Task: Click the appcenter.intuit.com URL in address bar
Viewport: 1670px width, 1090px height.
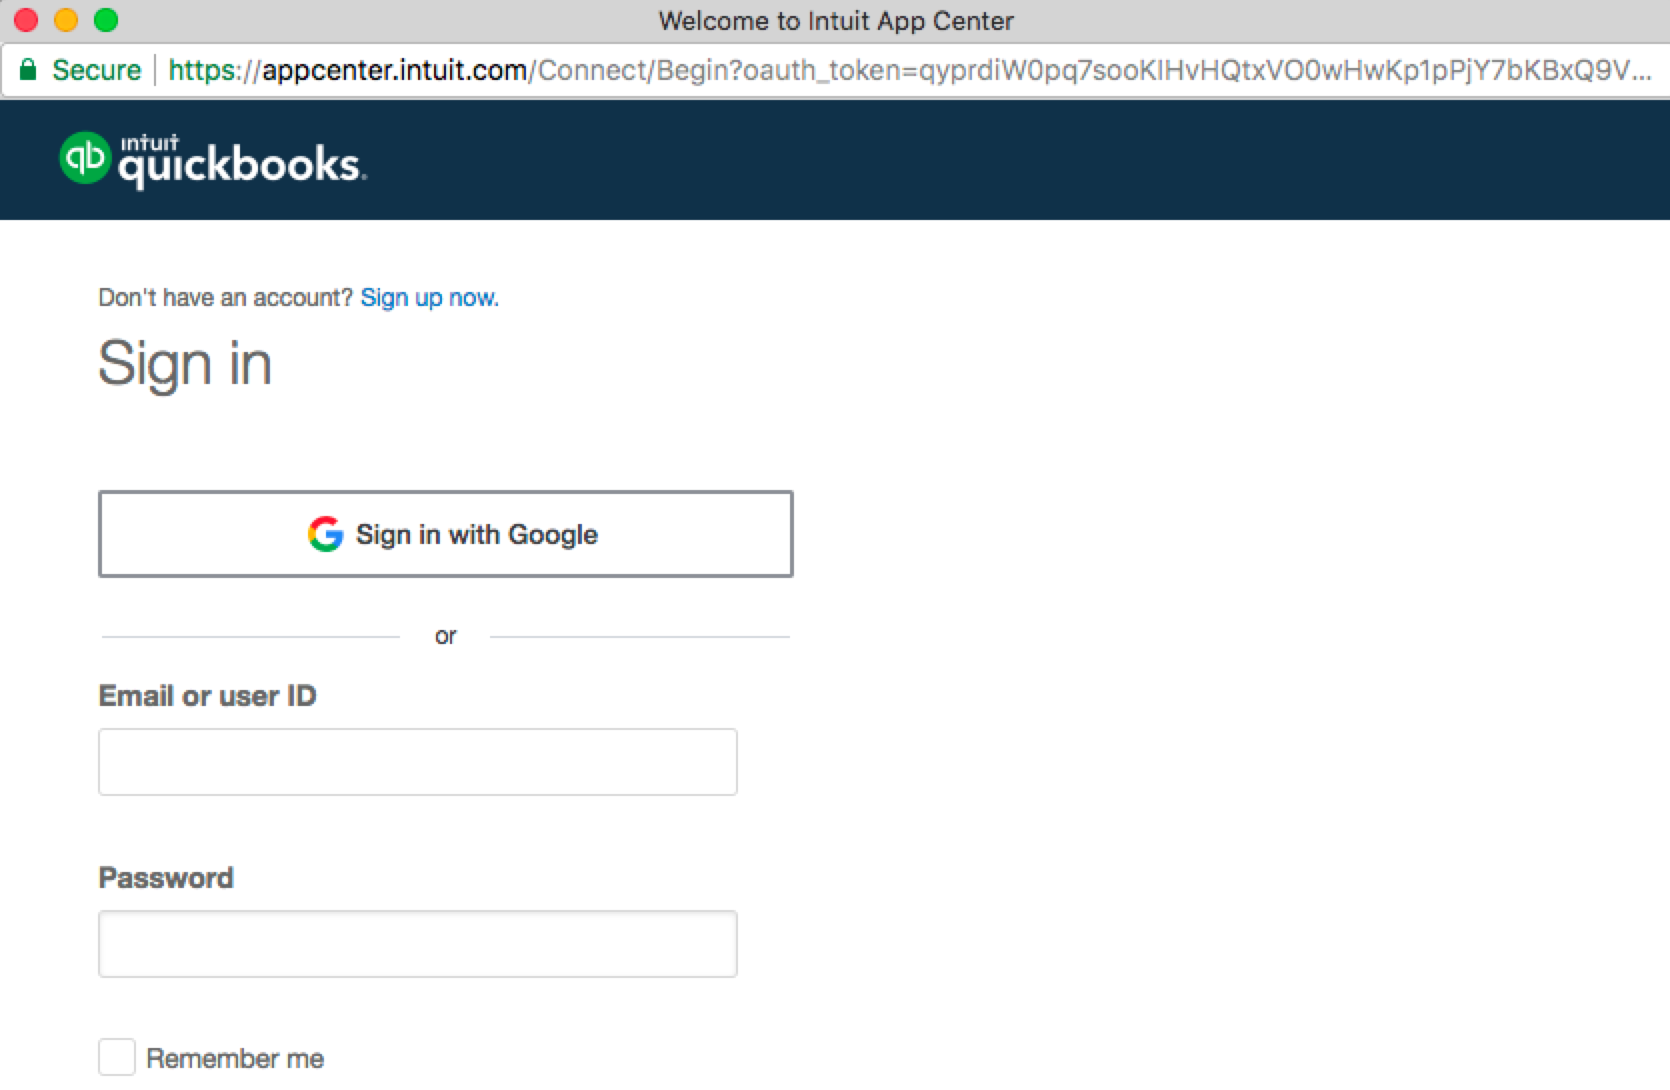Action: point(908,70)
